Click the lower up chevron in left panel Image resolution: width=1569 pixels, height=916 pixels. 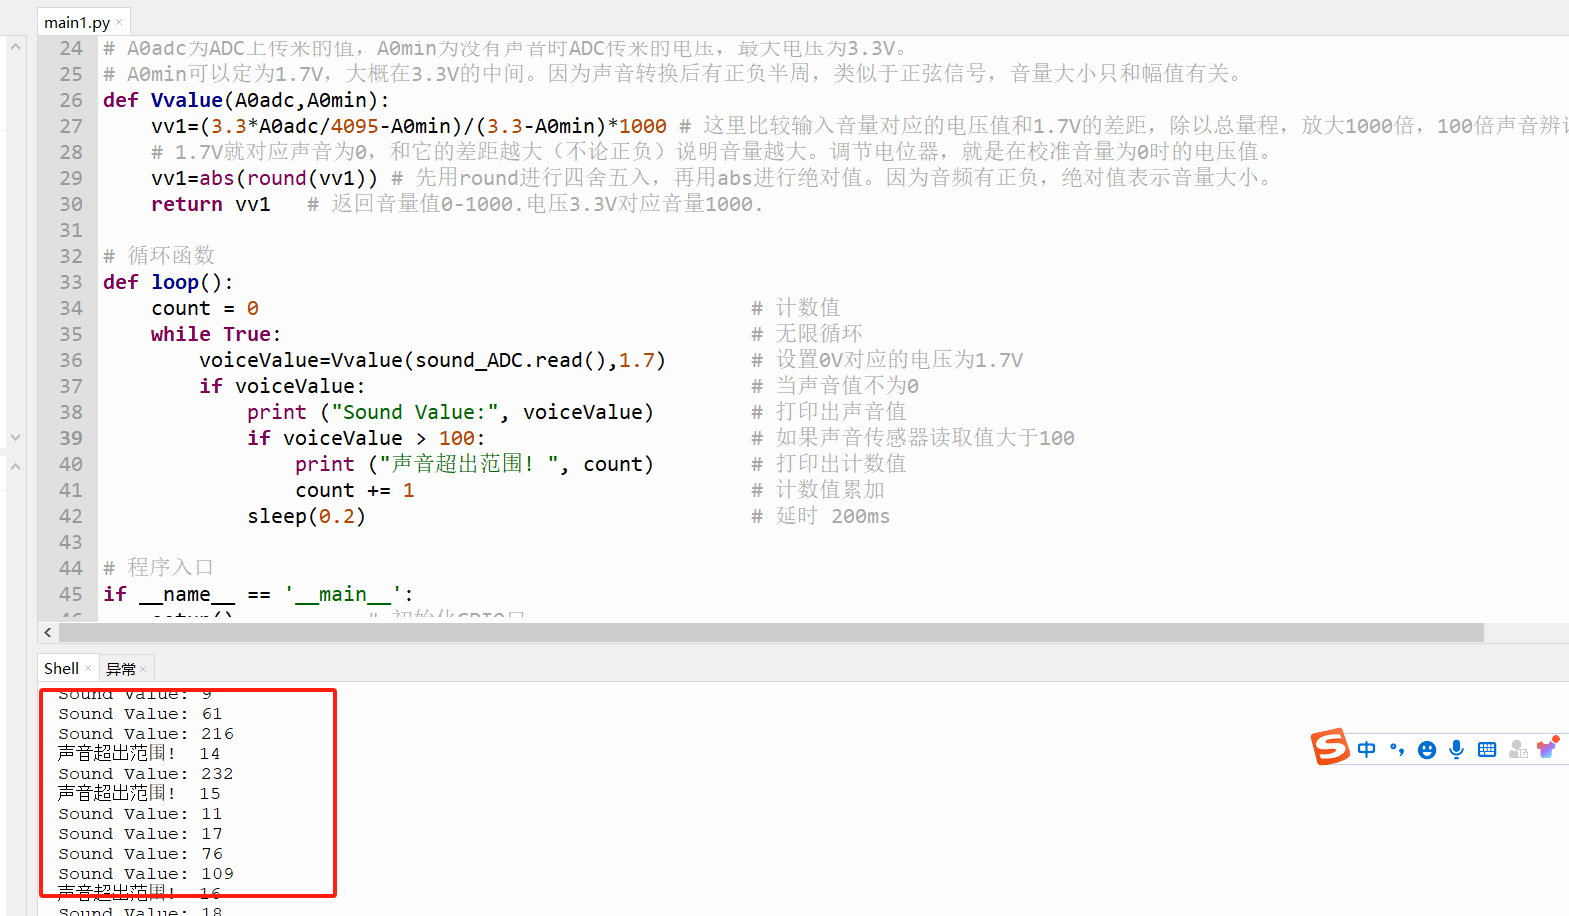15,466
